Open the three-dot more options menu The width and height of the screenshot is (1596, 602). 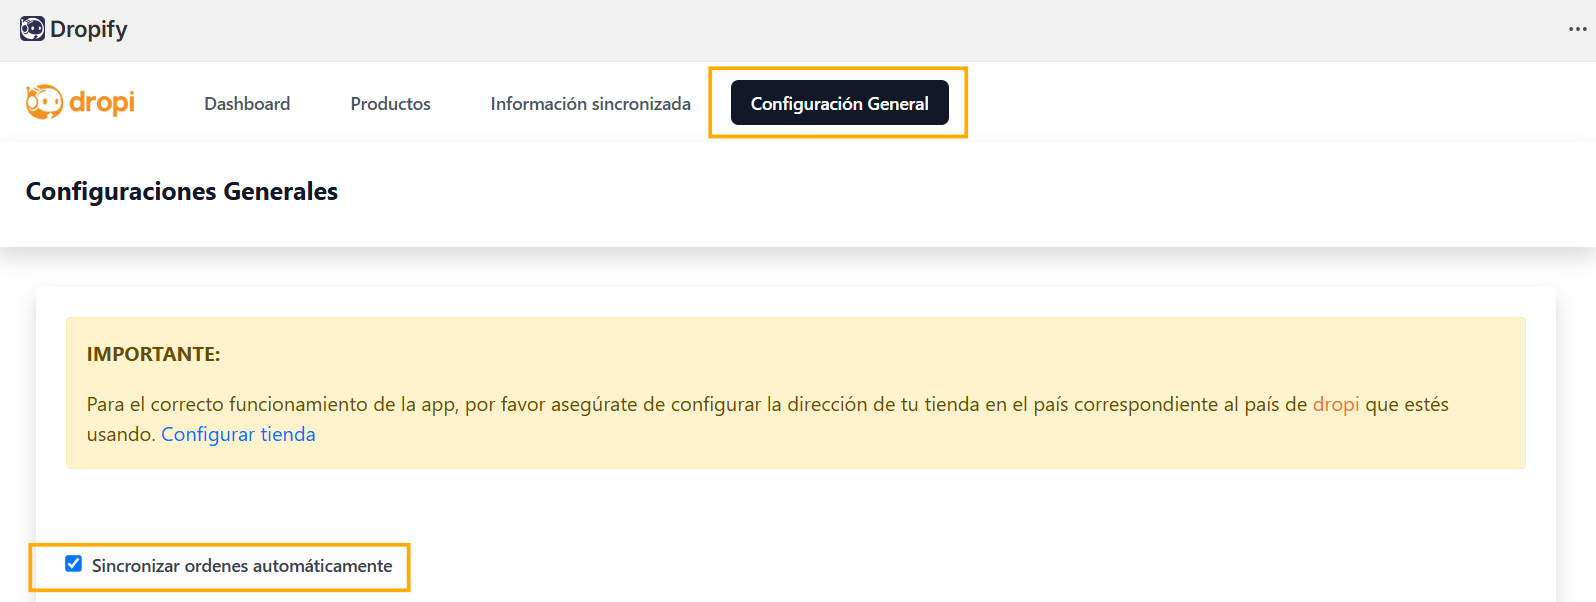pyautogui.click(x=1578, y=29)
